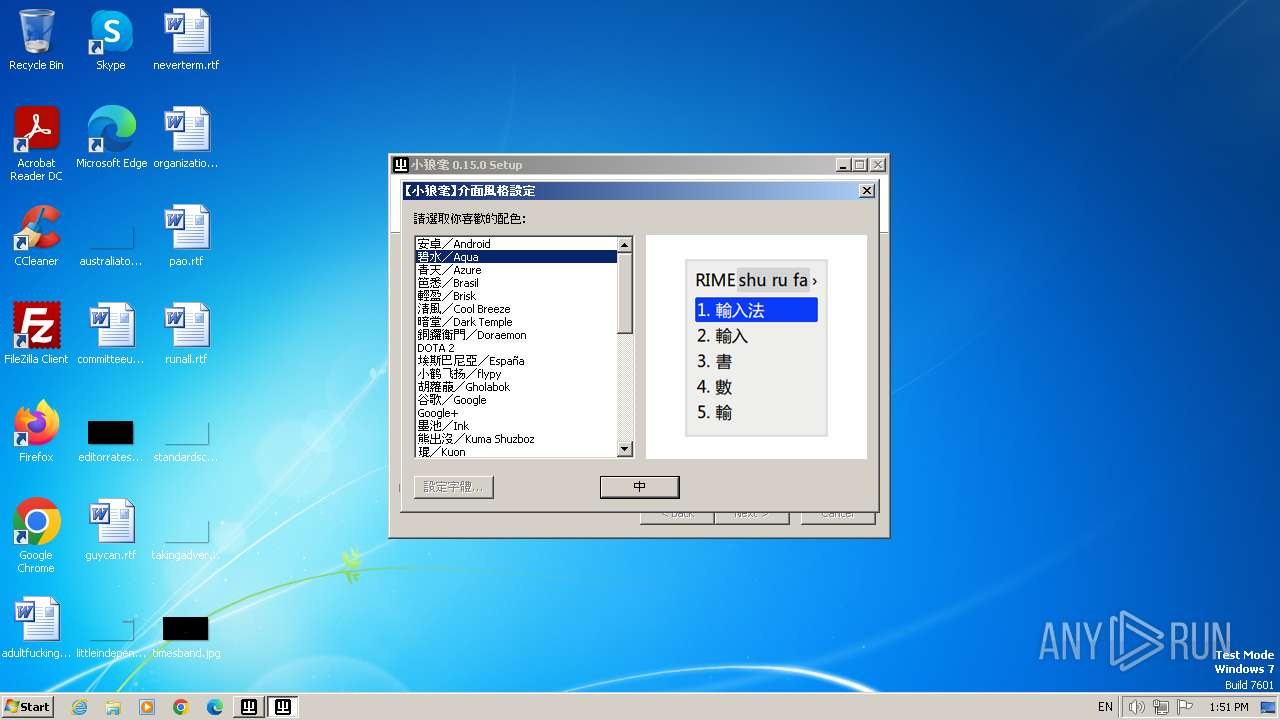Image resolution: width=1280 pixels, height=720 pixels.
Task: Choose the DOTA 2 color scheme
Action: (x=516, y=348)
